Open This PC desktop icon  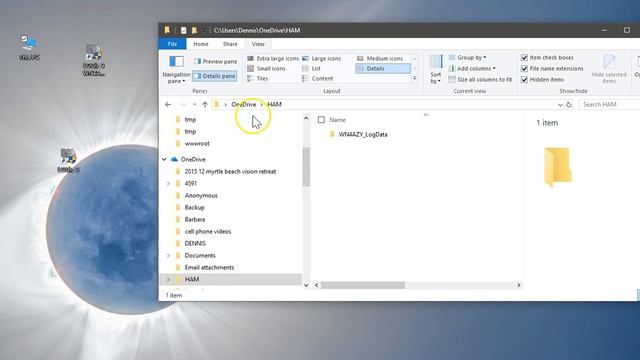coord(29,47)
